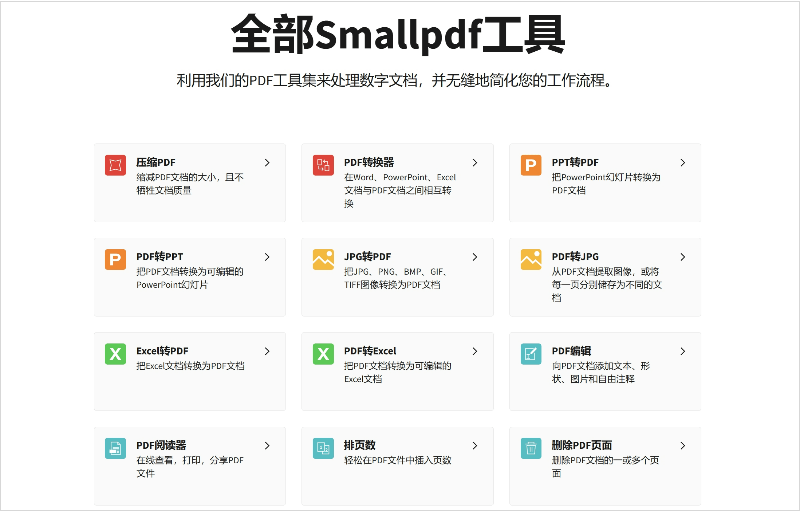Click the subtitle 利用我们的PDF工具集
Image resolution: width=800 pixels, height=511 pixels.
(x=395, y=80)
